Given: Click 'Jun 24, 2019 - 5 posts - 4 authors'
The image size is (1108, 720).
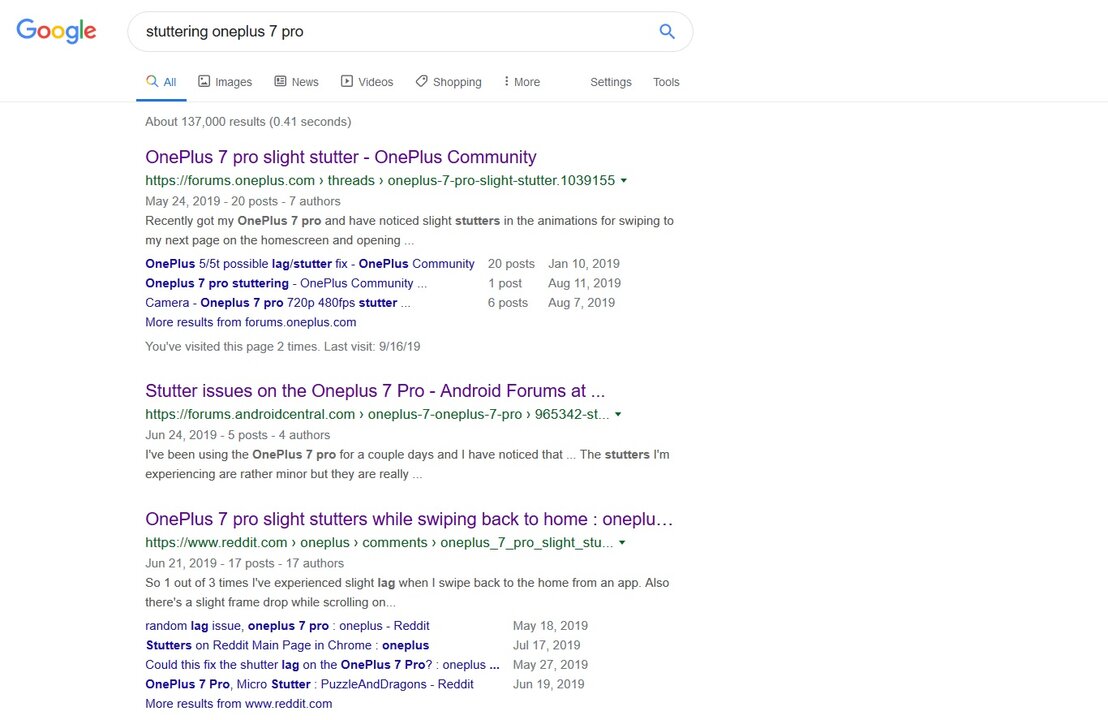Looking at the screenshot, I should point(237,435).
